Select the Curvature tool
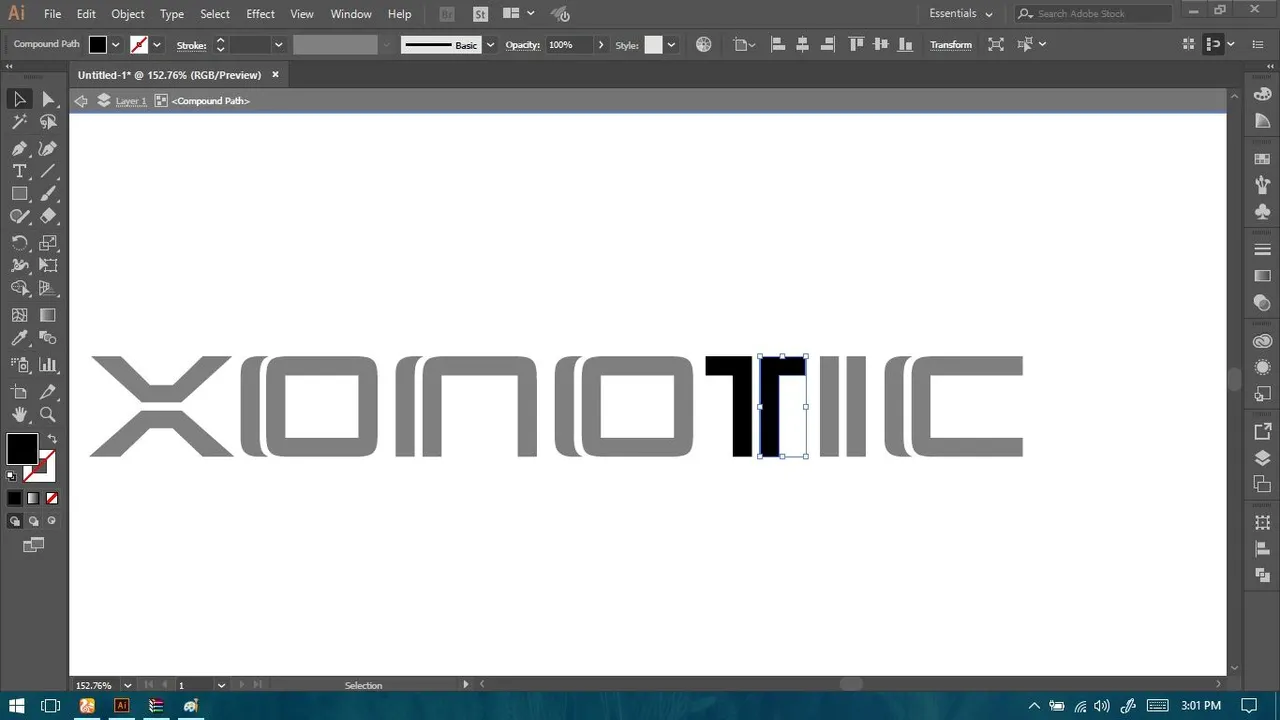This screenshot has width=1280, height=720. point(48,148)
